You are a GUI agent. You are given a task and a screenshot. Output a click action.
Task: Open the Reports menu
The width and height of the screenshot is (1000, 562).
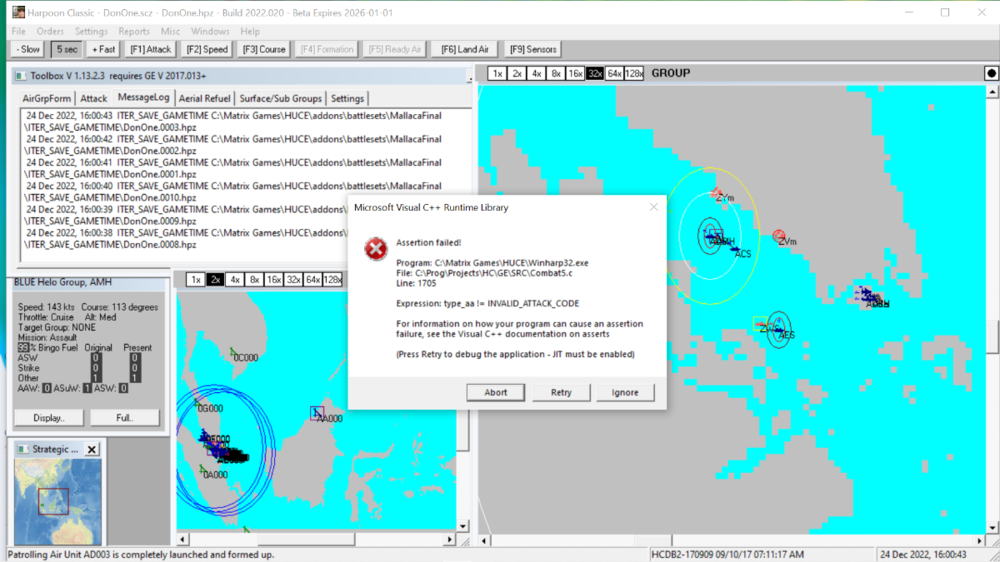click(x=134, y=31)
